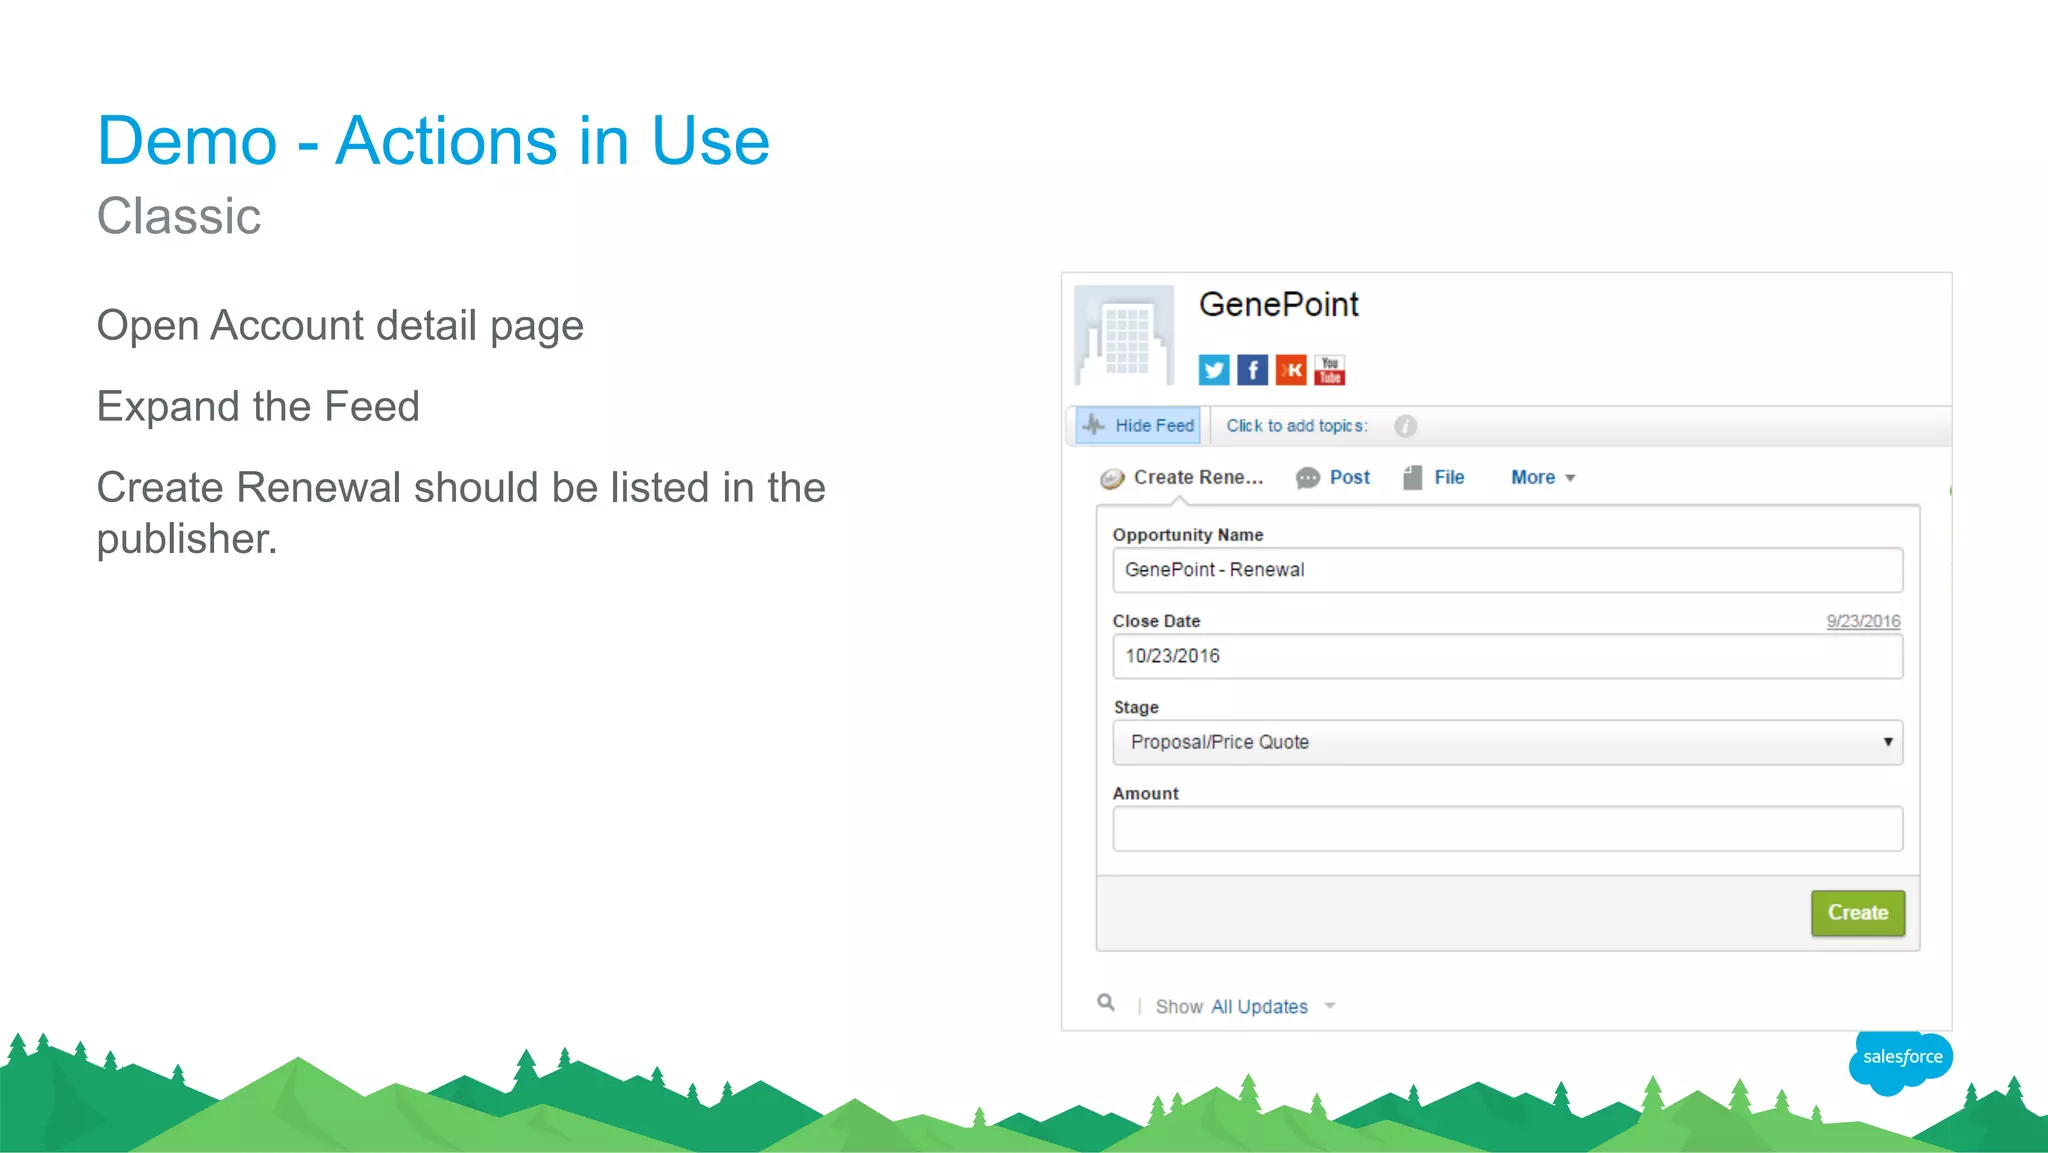Viewport: 2048px width, 1153px height.
Task: Switch to the Post publisher action
Action: (x=1333, y=478)
